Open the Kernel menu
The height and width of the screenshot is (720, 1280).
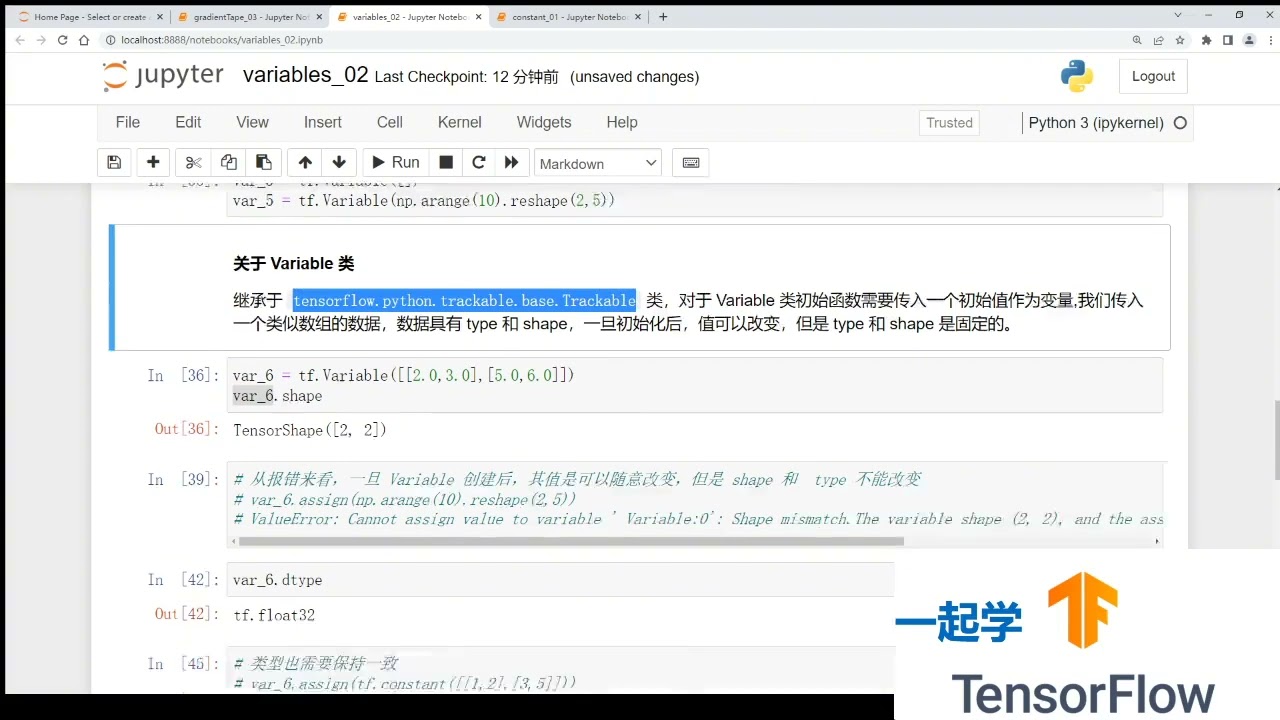coord(460,122)
